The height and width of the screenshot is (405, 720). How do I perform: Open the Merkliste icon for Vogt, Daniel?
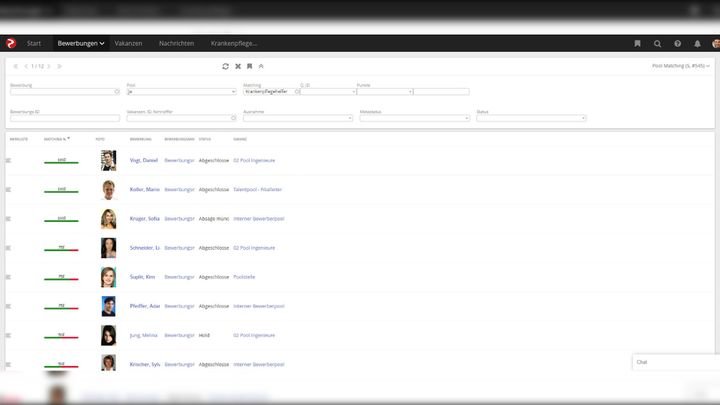coord(9,160)
